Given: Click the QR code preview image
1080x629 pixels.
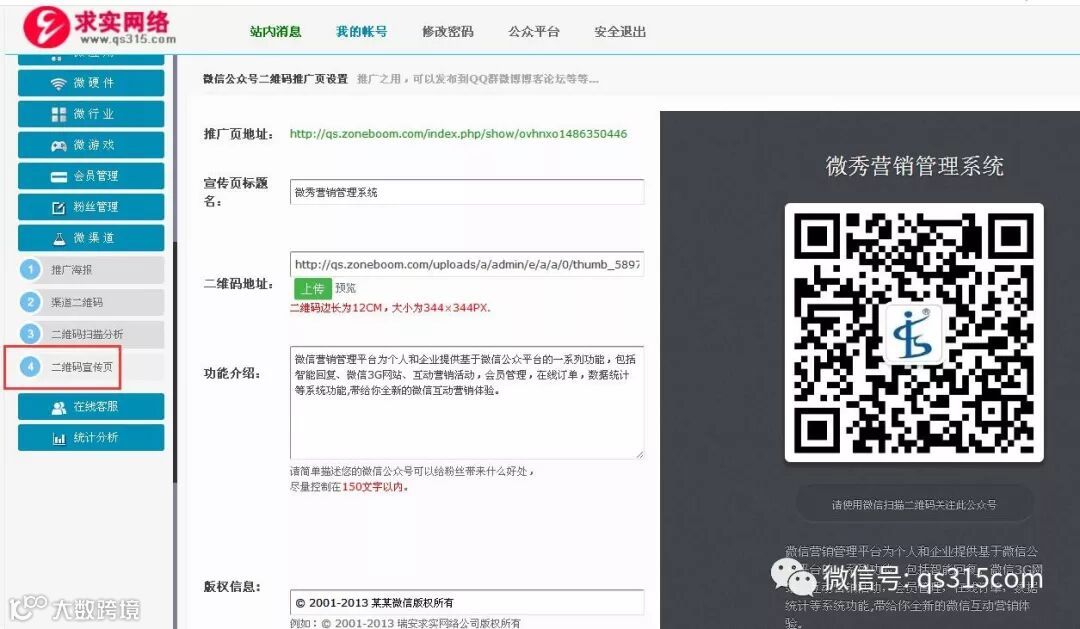Looking at the screenshot, I should pyautogui.click(x=914, y=333).
